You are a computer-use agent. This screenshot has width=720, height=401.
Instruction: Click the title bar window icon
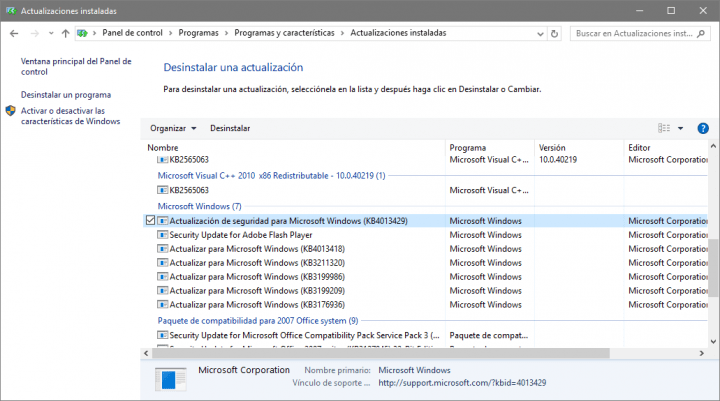pos(11,11)
